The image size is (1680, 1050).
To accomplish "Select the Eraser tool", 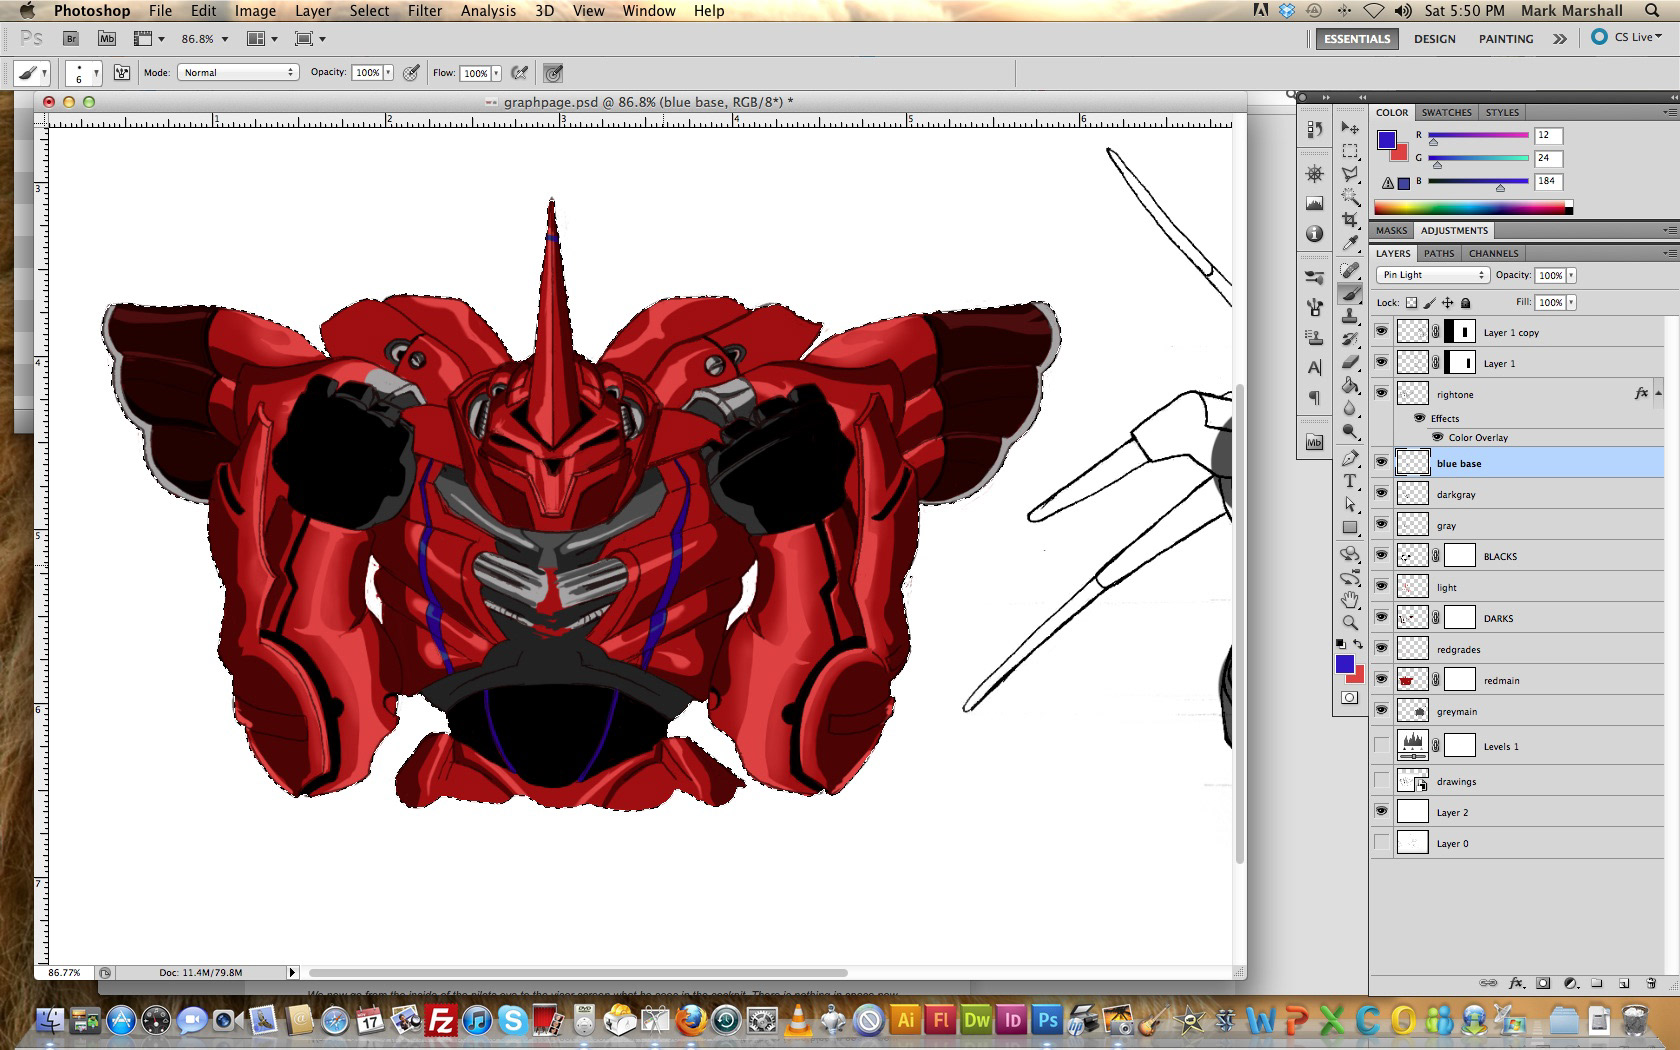I will click(1350, 362).
